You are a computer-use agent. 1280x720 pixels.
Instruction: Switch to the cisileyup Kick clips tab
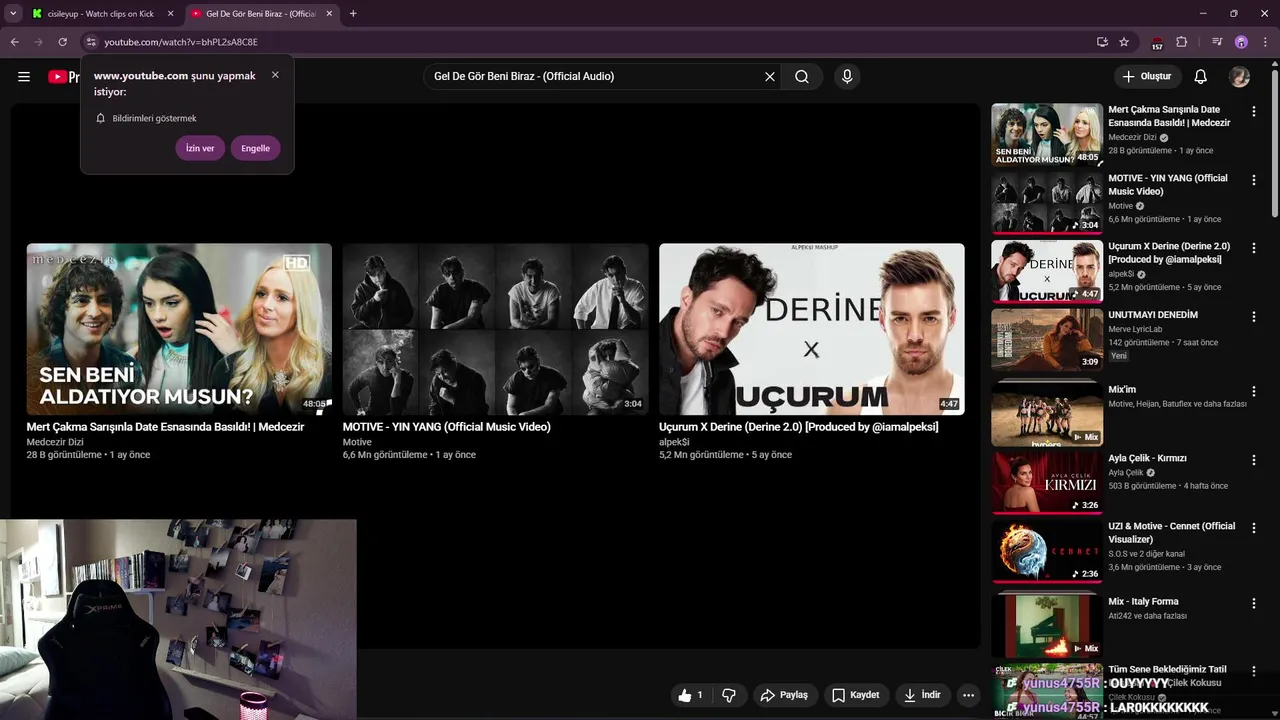tap(101, 14)
